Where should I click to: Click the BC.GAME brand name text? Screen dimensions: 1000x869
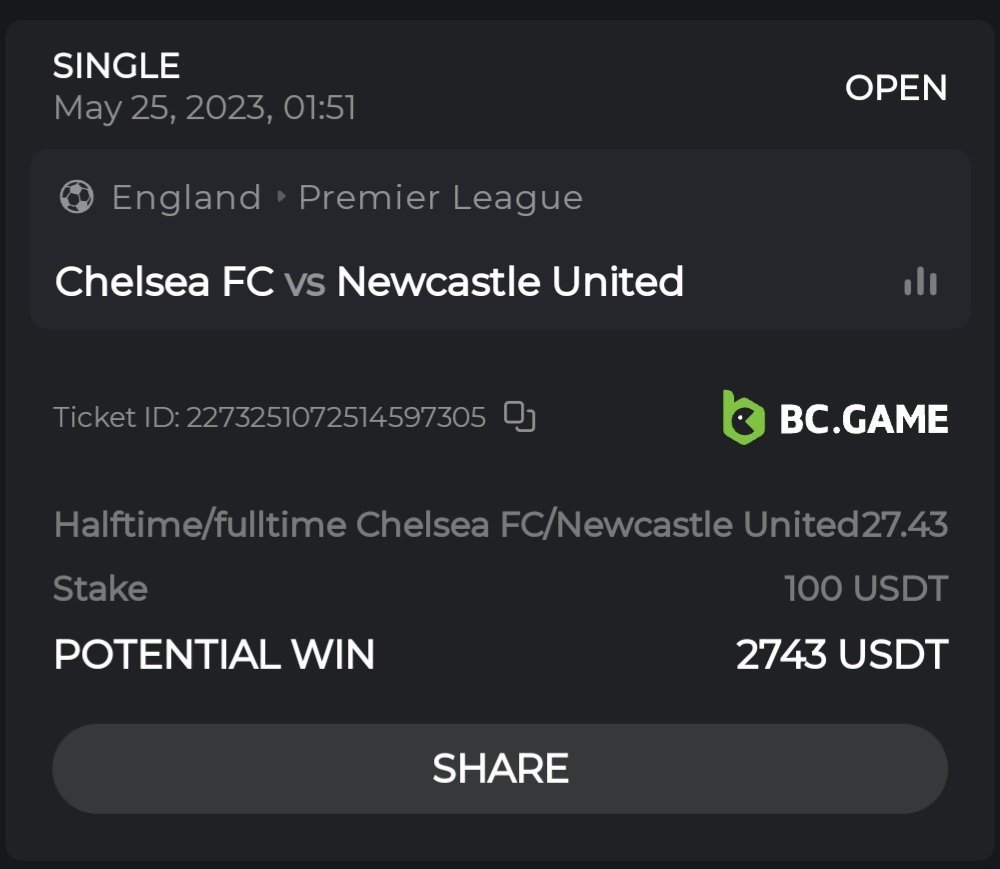tap(864, 418)
